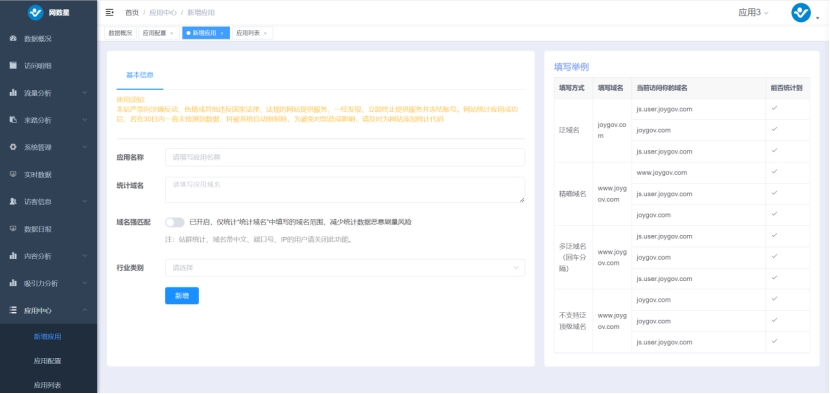Toggle the sidebar collapse hamburger icon
The height and width of the screenshot is (394, 830).
[110, 12]
